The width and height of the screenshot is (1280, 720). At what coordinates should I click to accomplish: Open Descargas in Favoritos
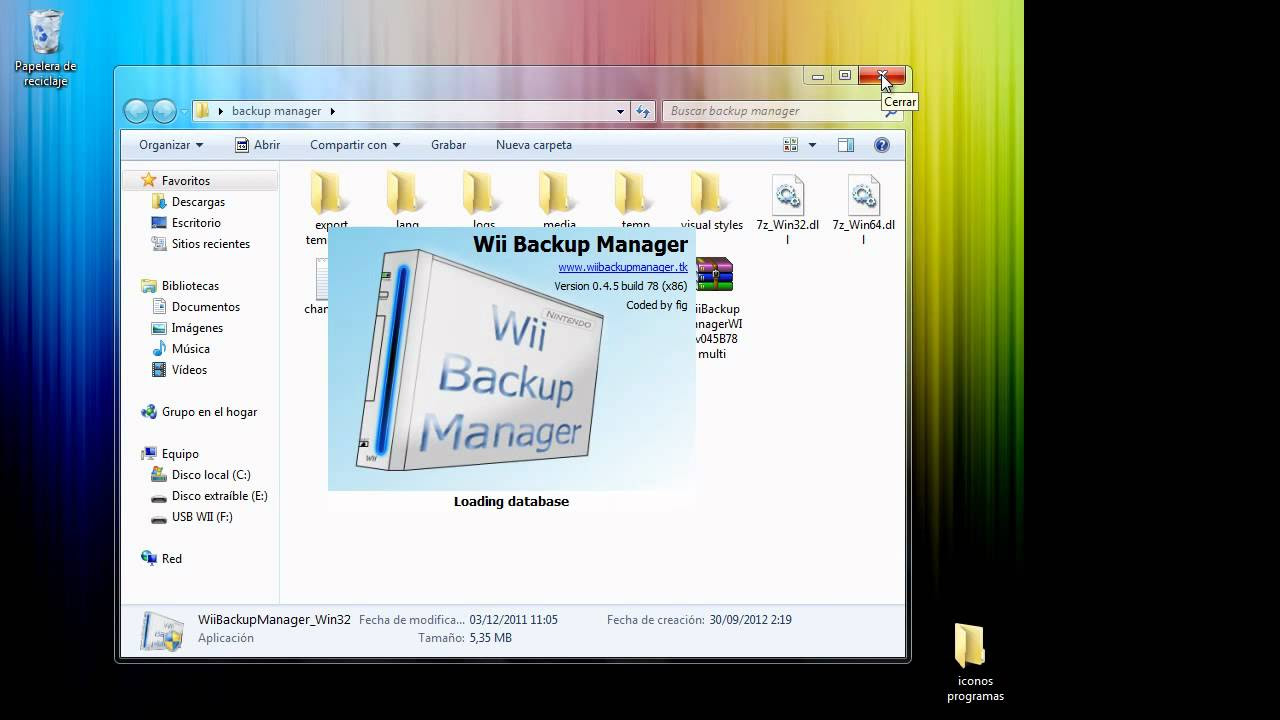(x=198, y=202)
